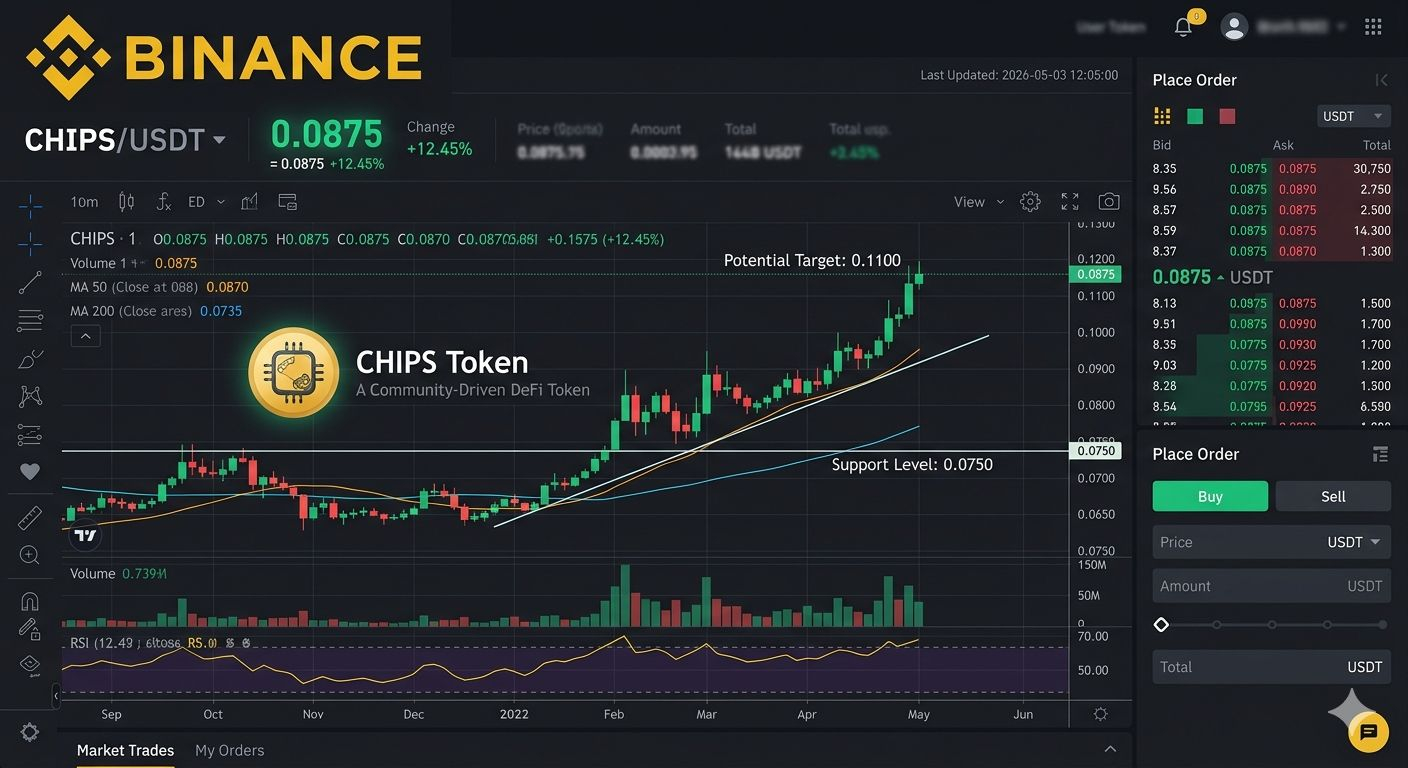Select order book row with total 30,750

(1271, 169)
